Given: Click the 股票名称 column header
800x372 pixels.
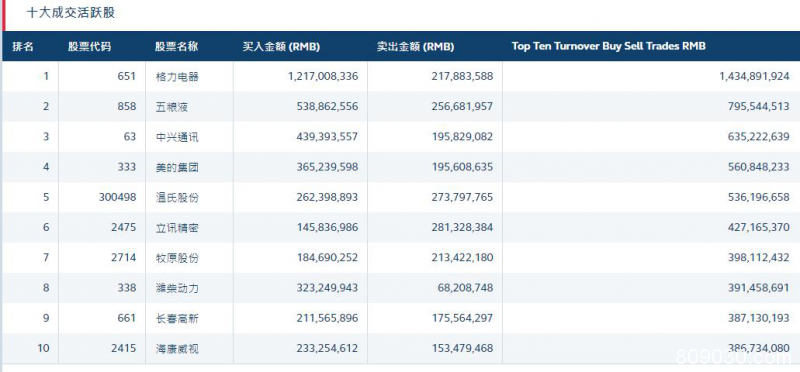Looking at the screenshot, I should point(177,46).
